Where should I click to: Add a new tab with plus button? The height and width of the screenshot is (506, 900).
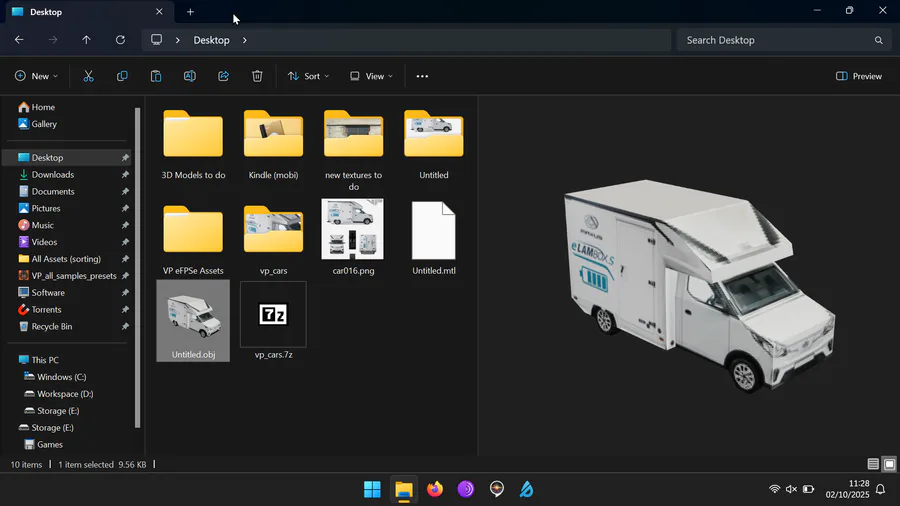190,11
